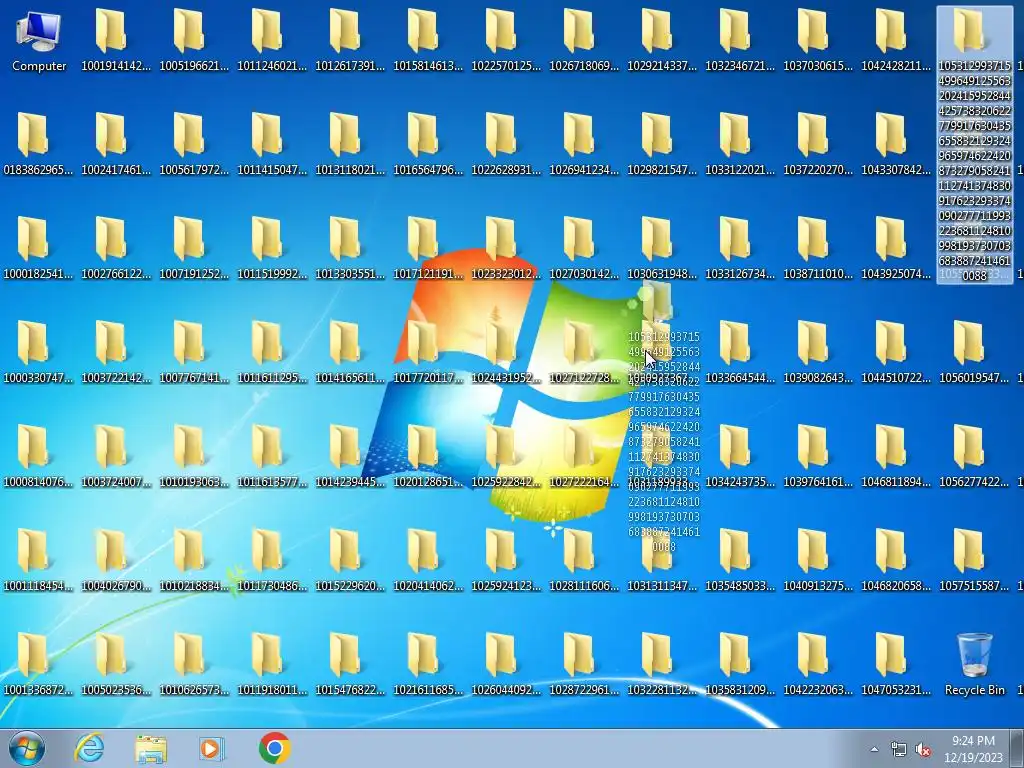Select folder 1042428211...
The image size is (1024, 768).
(x=896, y=40)
